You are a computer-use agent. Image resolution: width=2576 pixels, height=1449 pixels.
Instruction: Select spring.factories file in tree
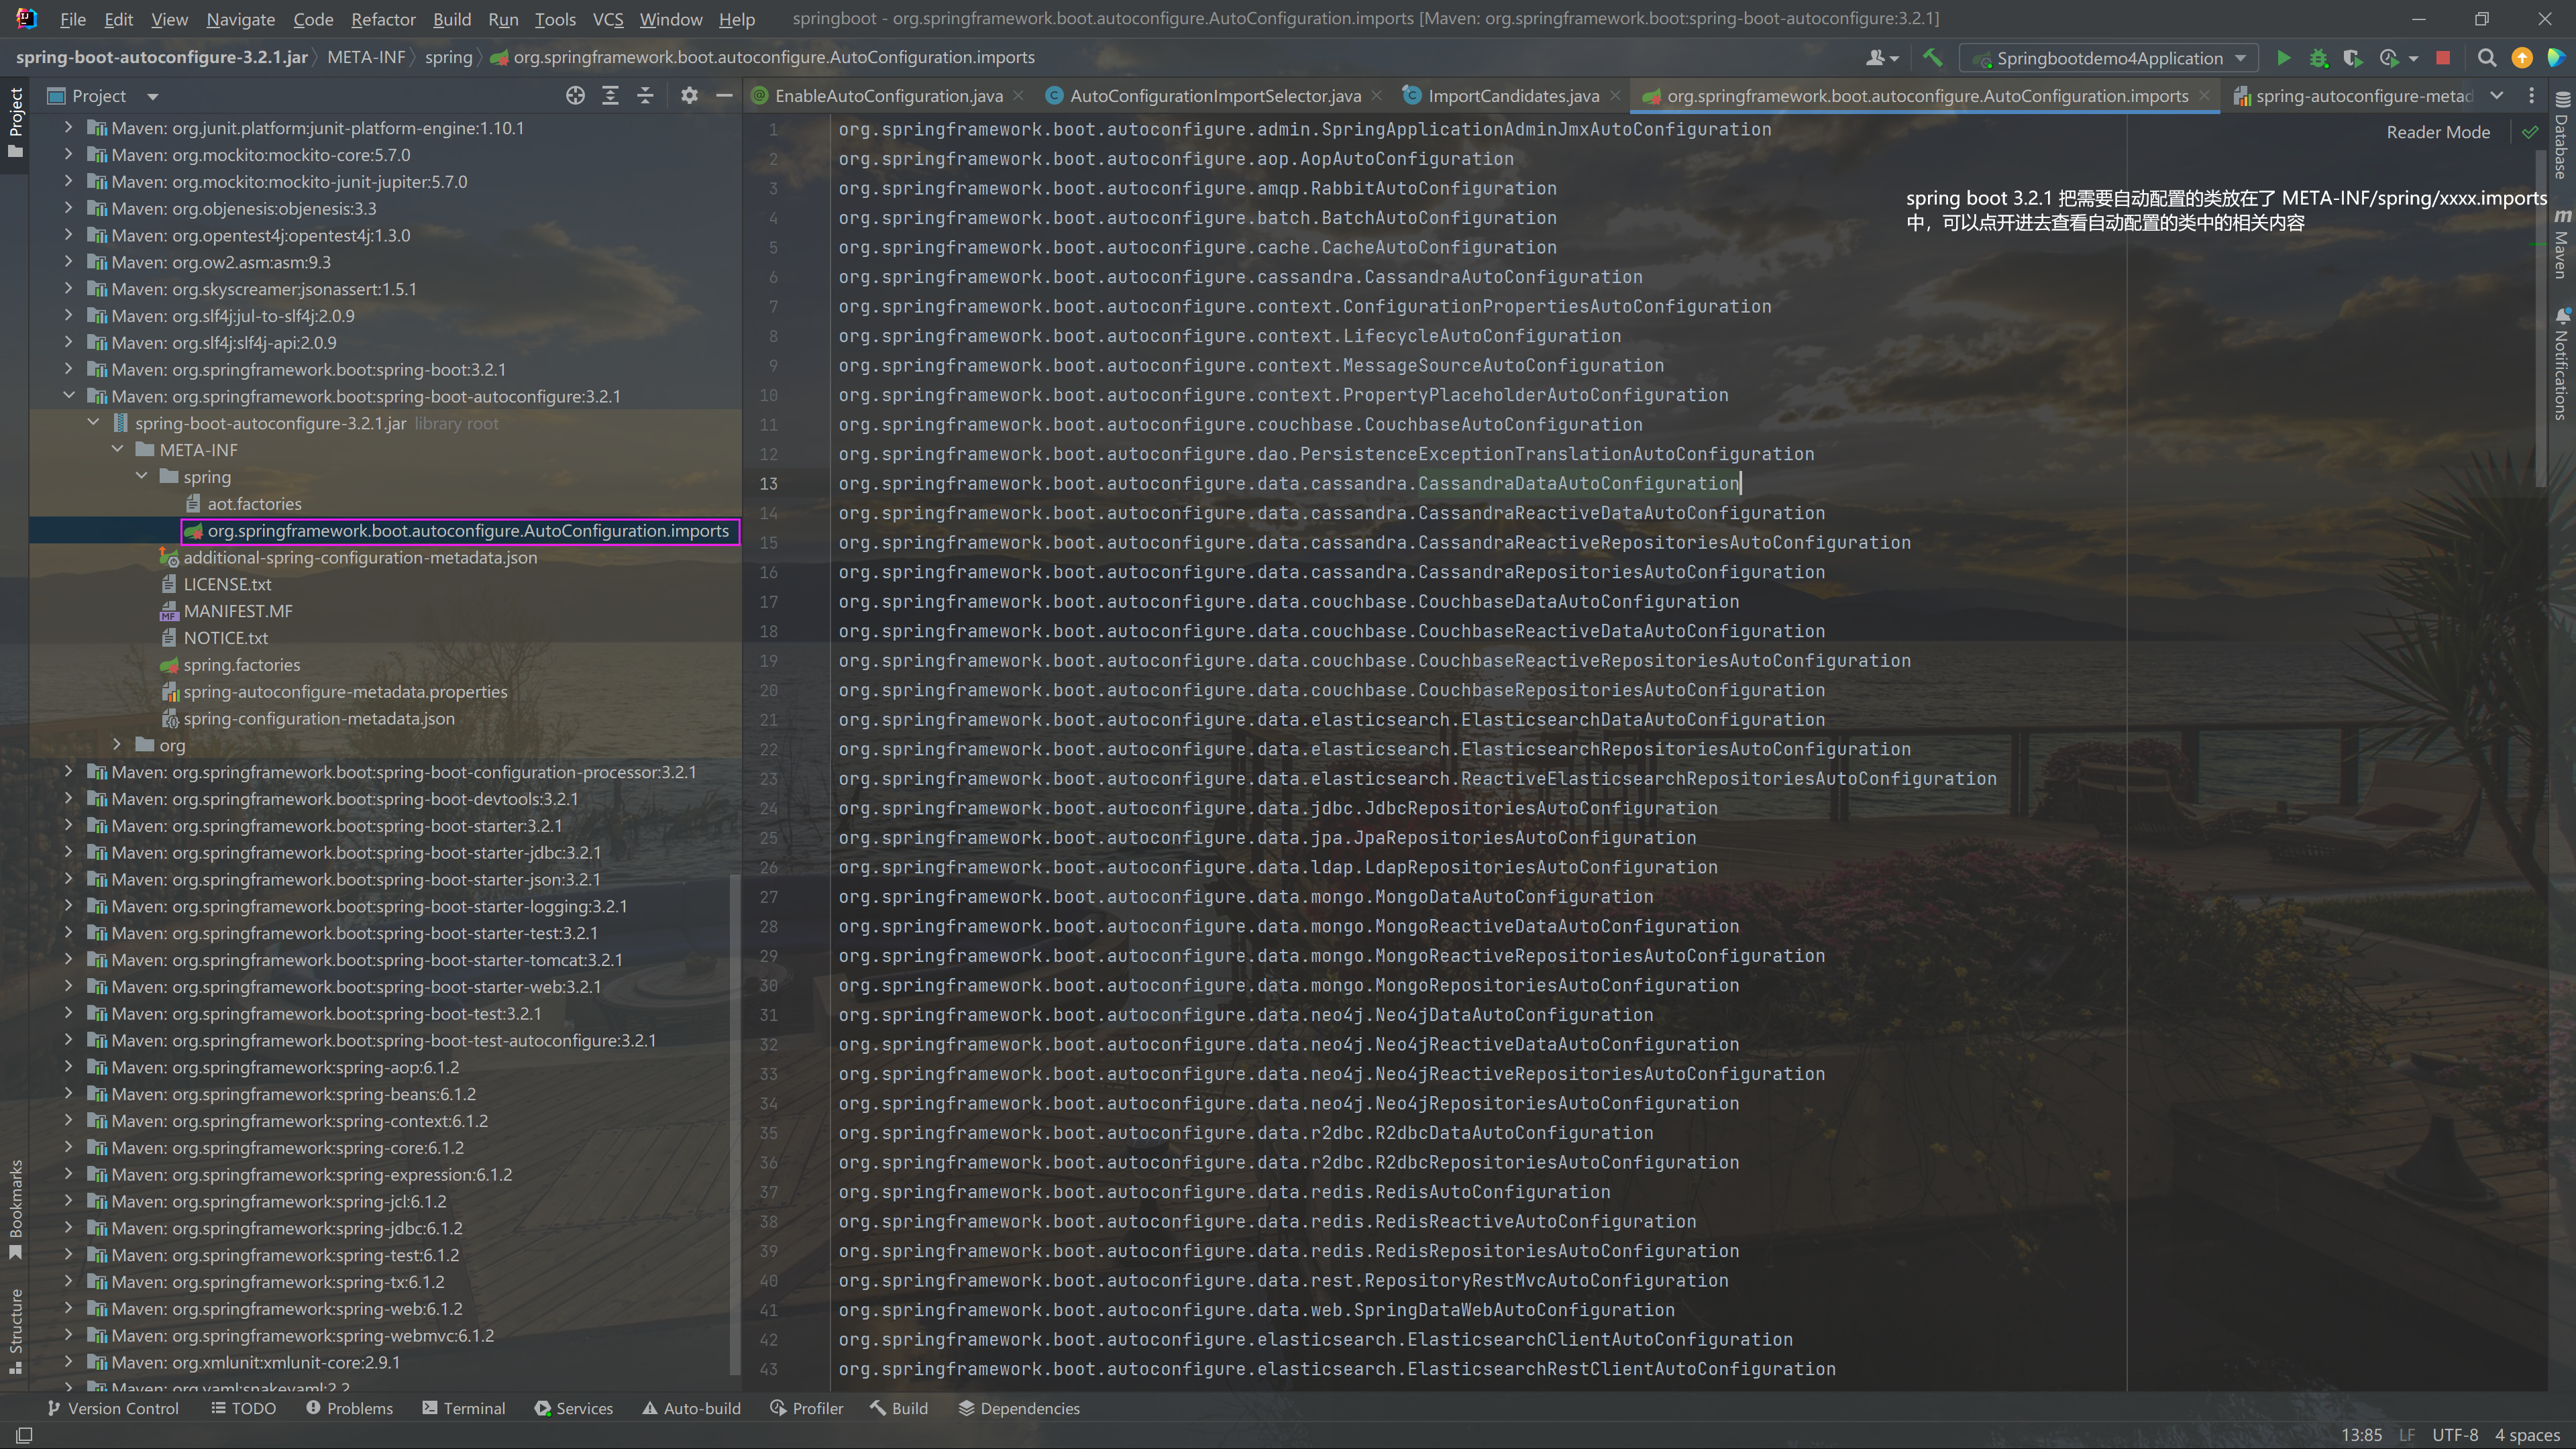pos(241,665)
